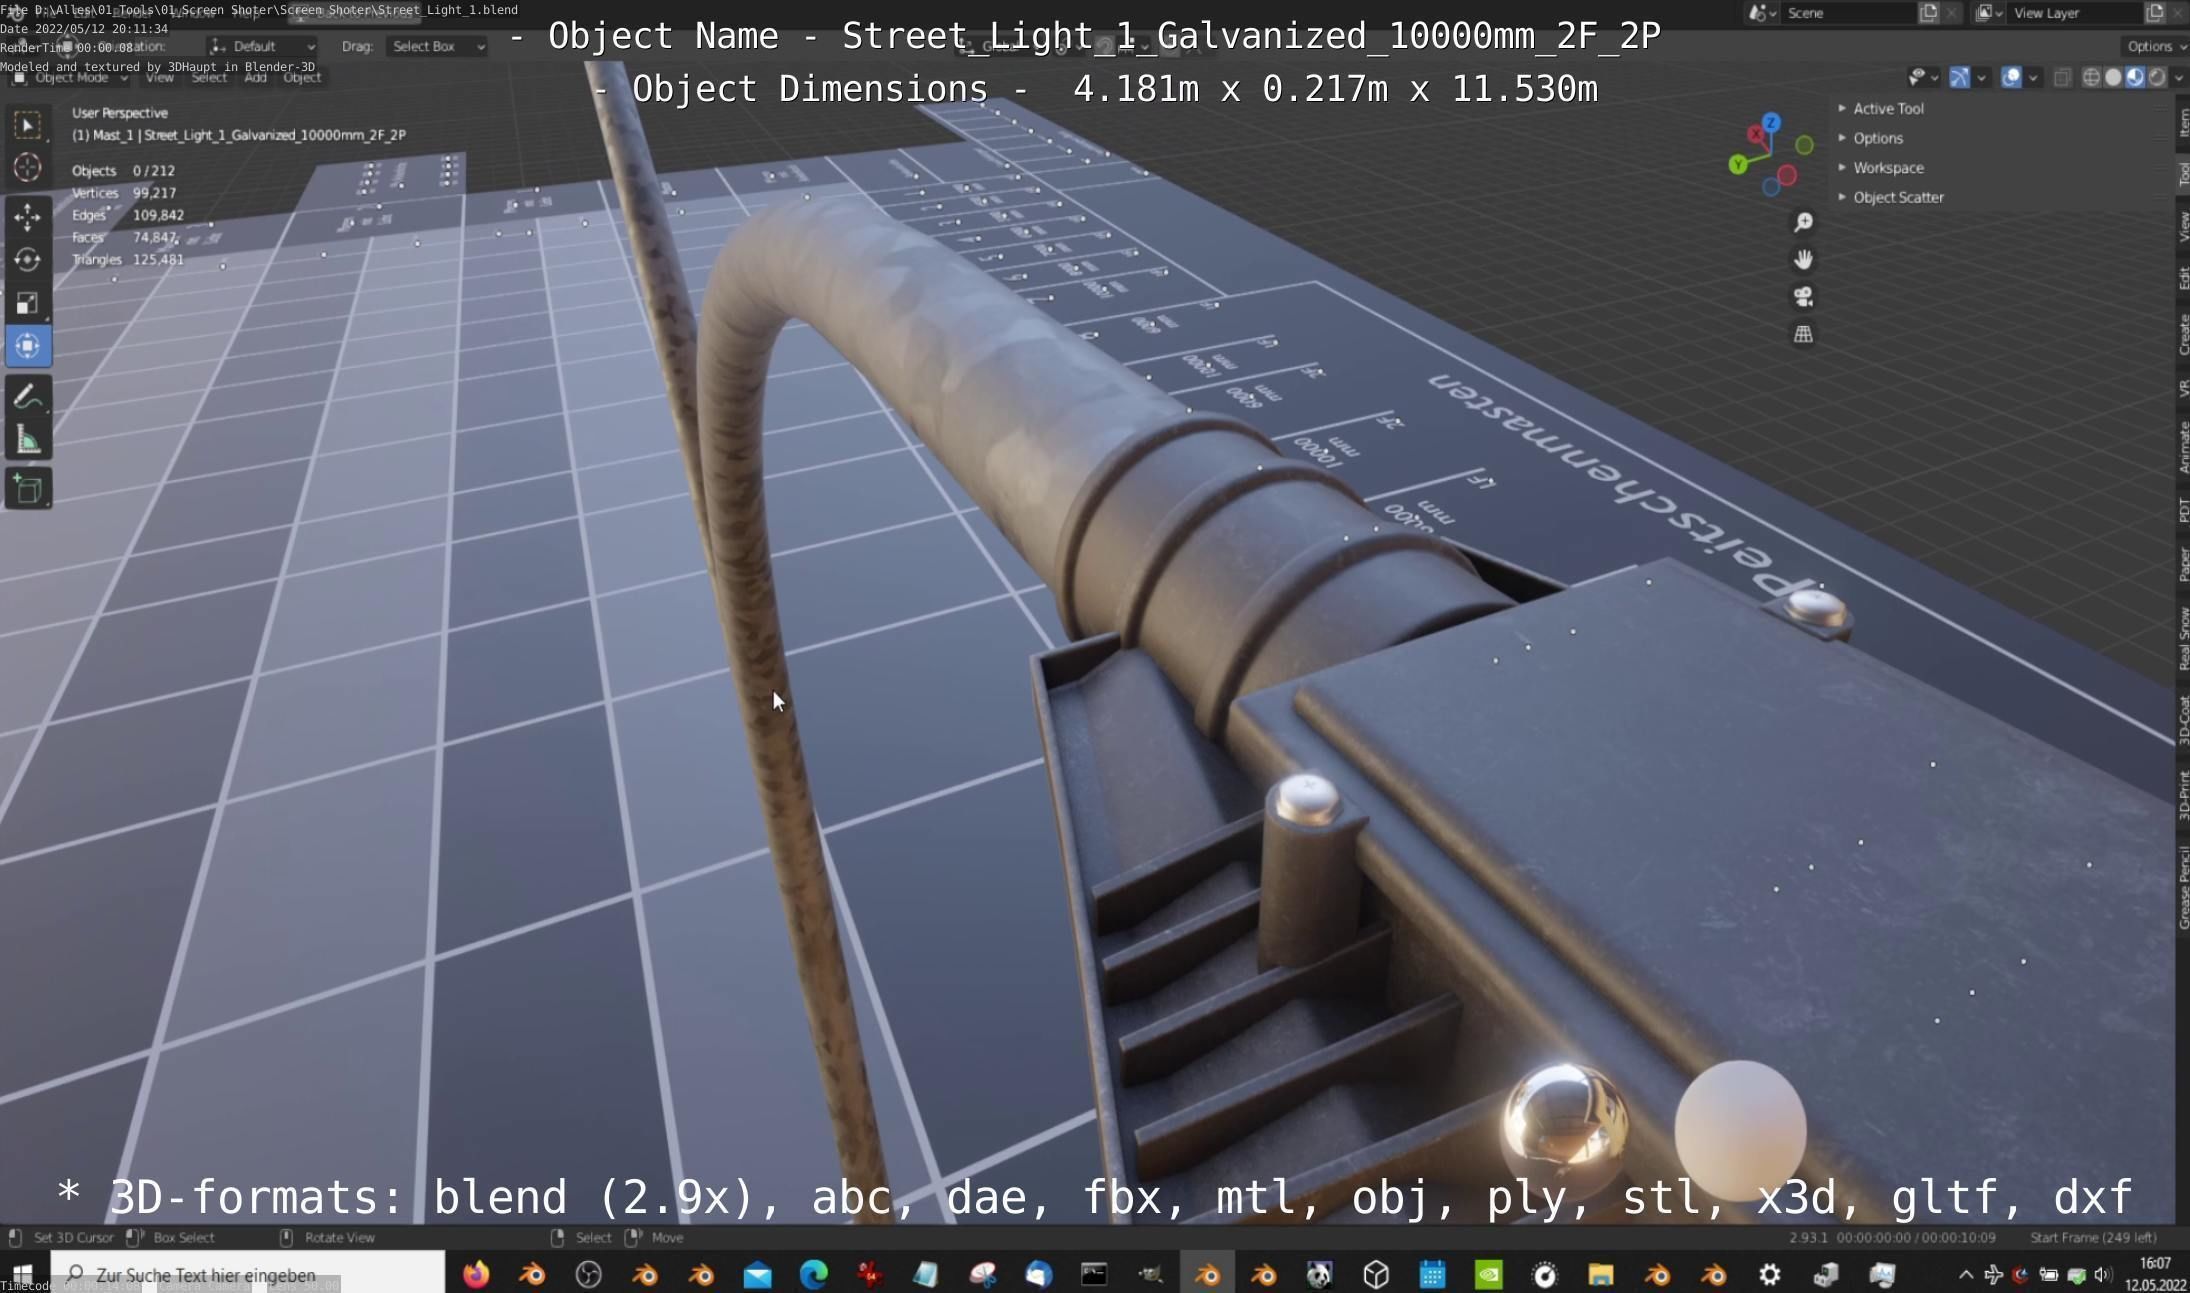Click the 3D Cursor tool
This screenshot has height=1293, width=2190.
click(28, 168)
